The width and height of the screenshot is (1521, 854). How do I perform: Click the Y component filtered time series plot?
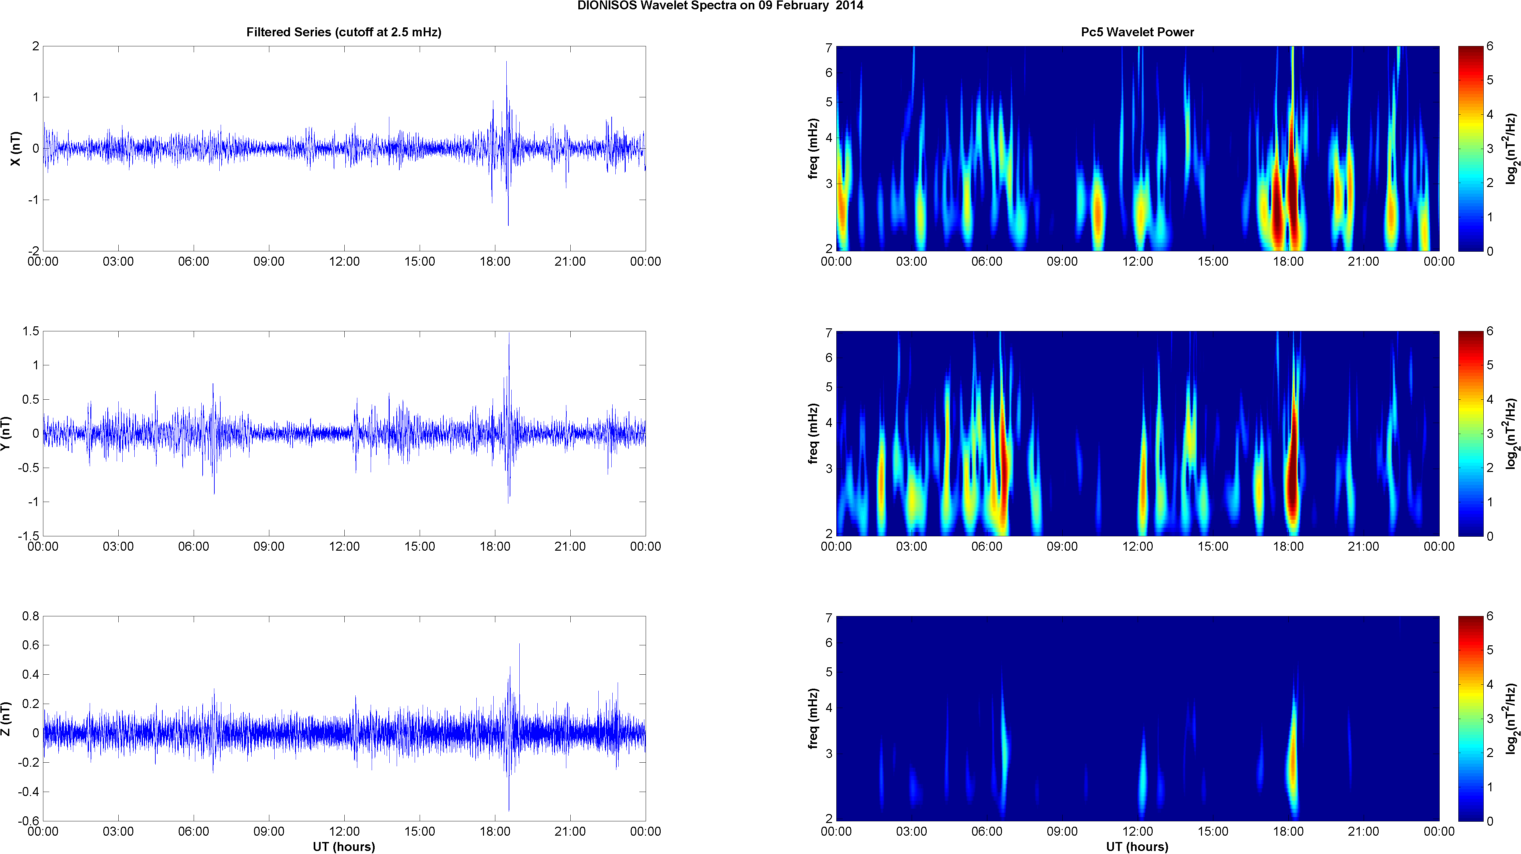click(x=344, y=433)
